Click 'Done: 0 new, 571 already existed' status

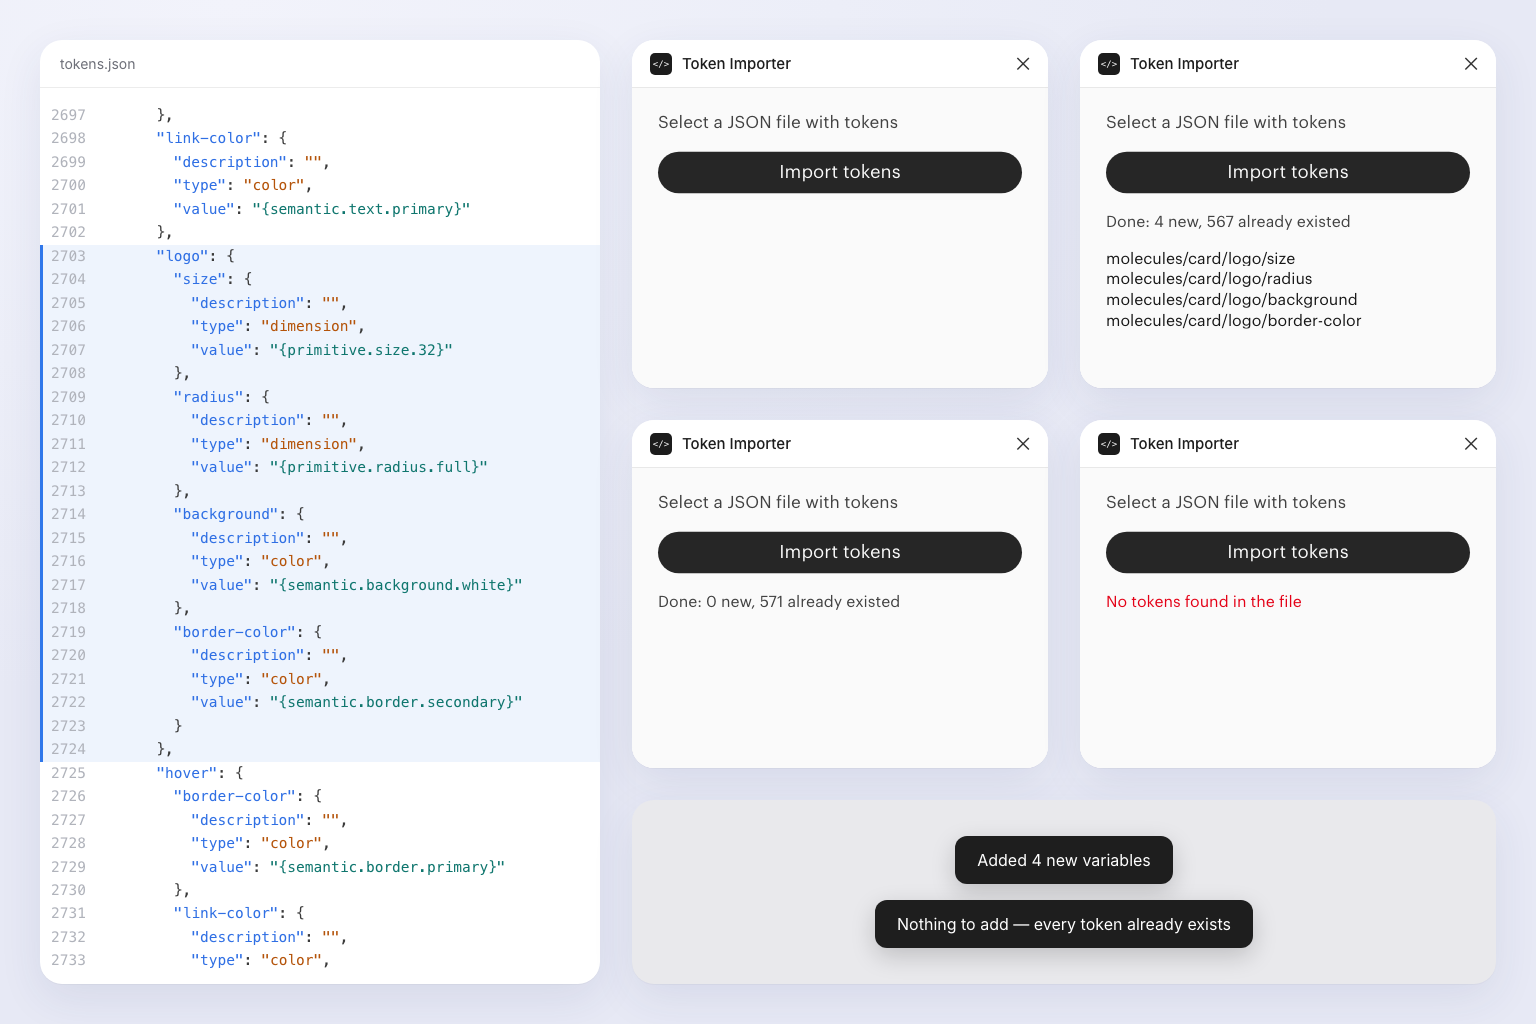[x=779, y=602]
